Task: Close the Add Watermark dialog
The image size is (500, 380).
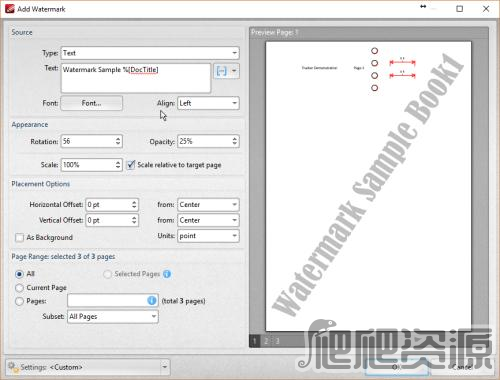Action: coord(486,9)
